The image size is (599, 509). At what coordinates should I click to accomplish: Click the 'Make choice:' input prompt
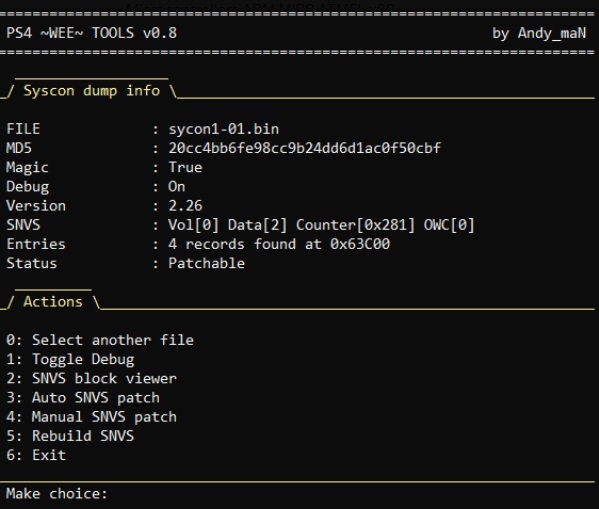57,493
